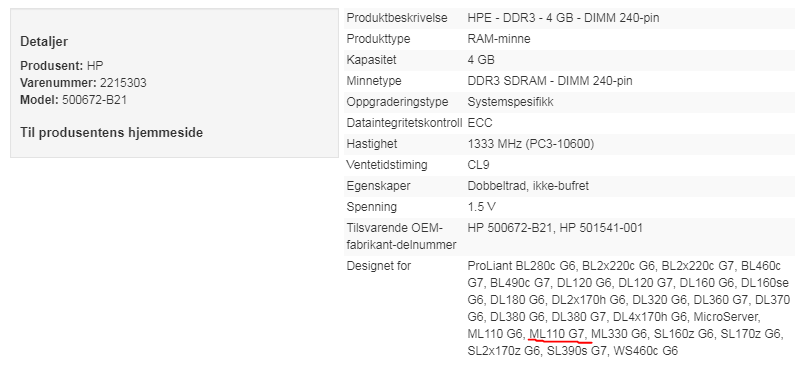Click the Kapasitet '4 GB' value

click(x=481, y=60)
